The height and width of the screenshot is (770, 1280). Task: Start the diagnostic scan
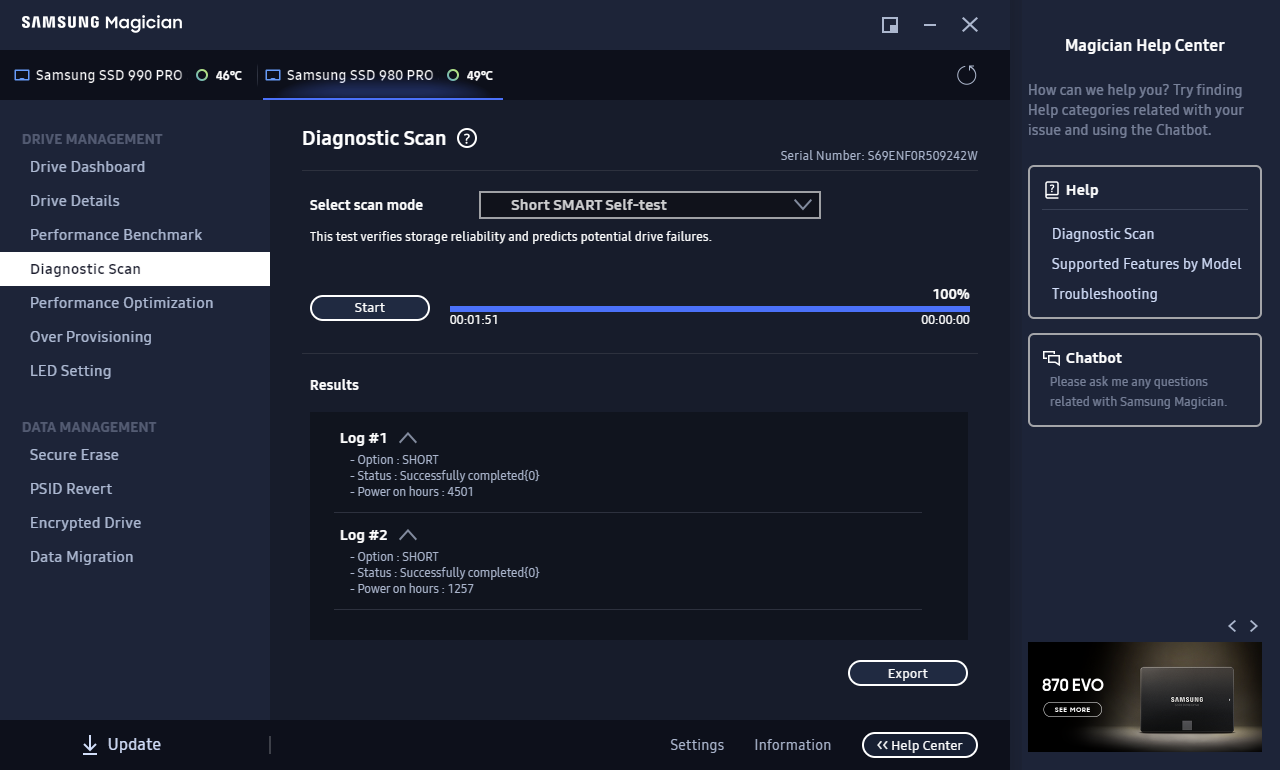(x=370, y=308)
